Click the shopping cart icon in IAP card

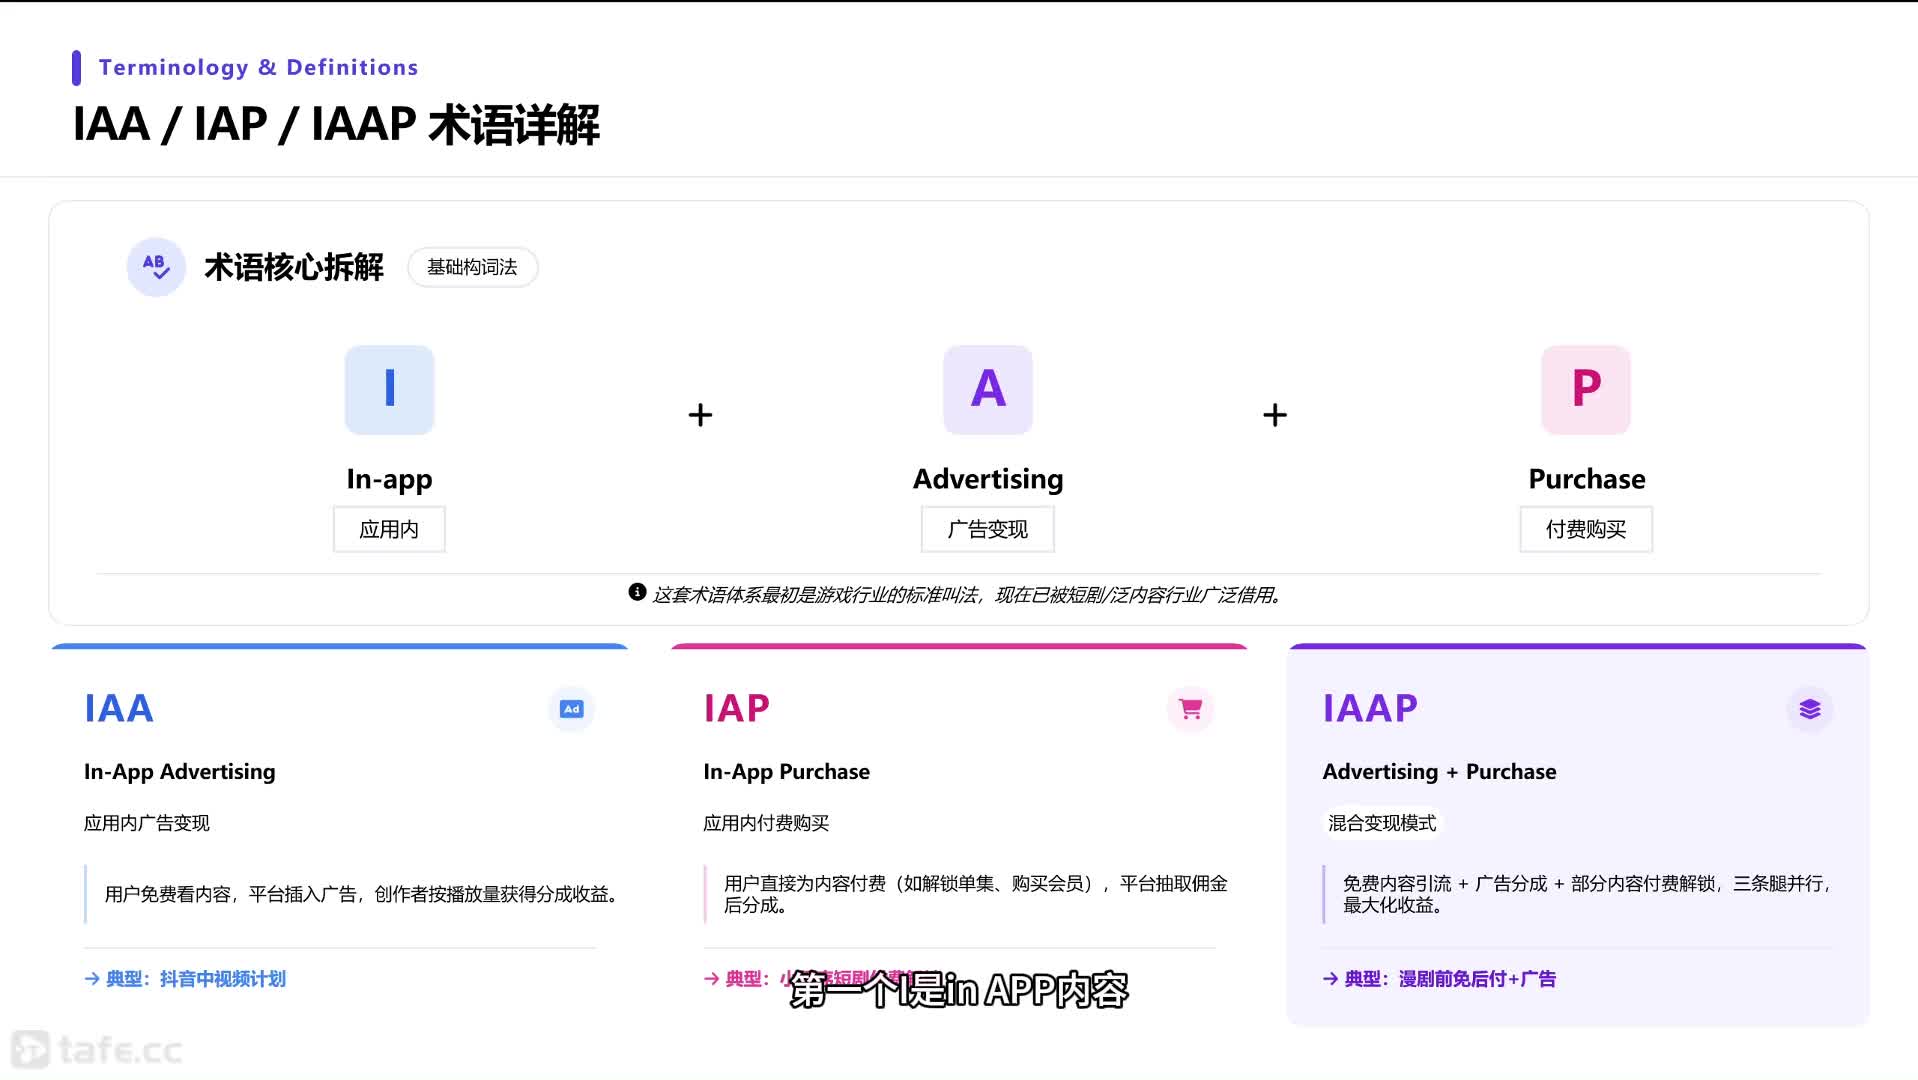(x=1190, y=709)
